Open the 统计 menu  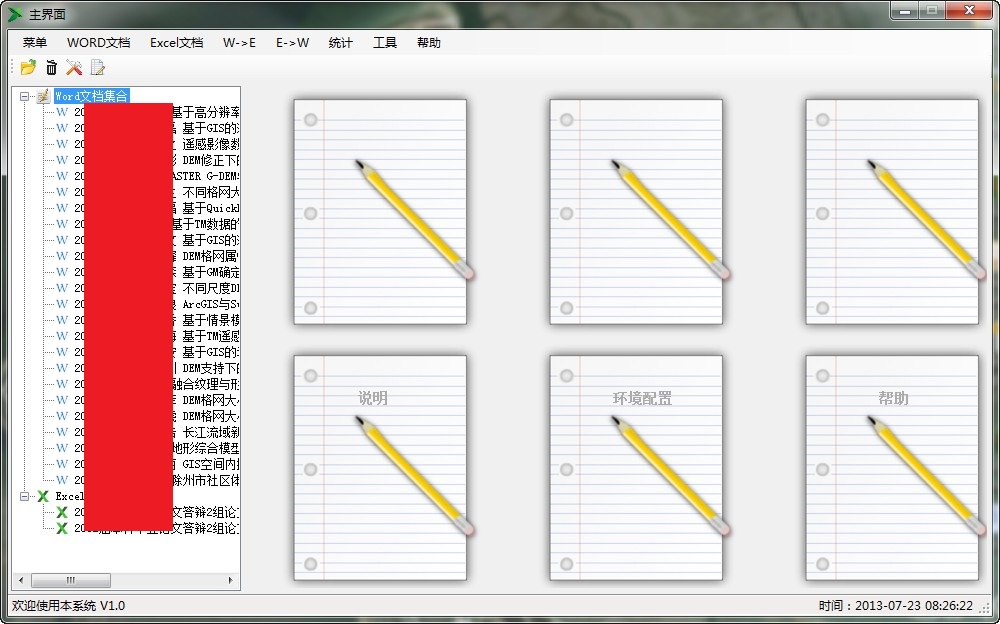click(341, 43)
